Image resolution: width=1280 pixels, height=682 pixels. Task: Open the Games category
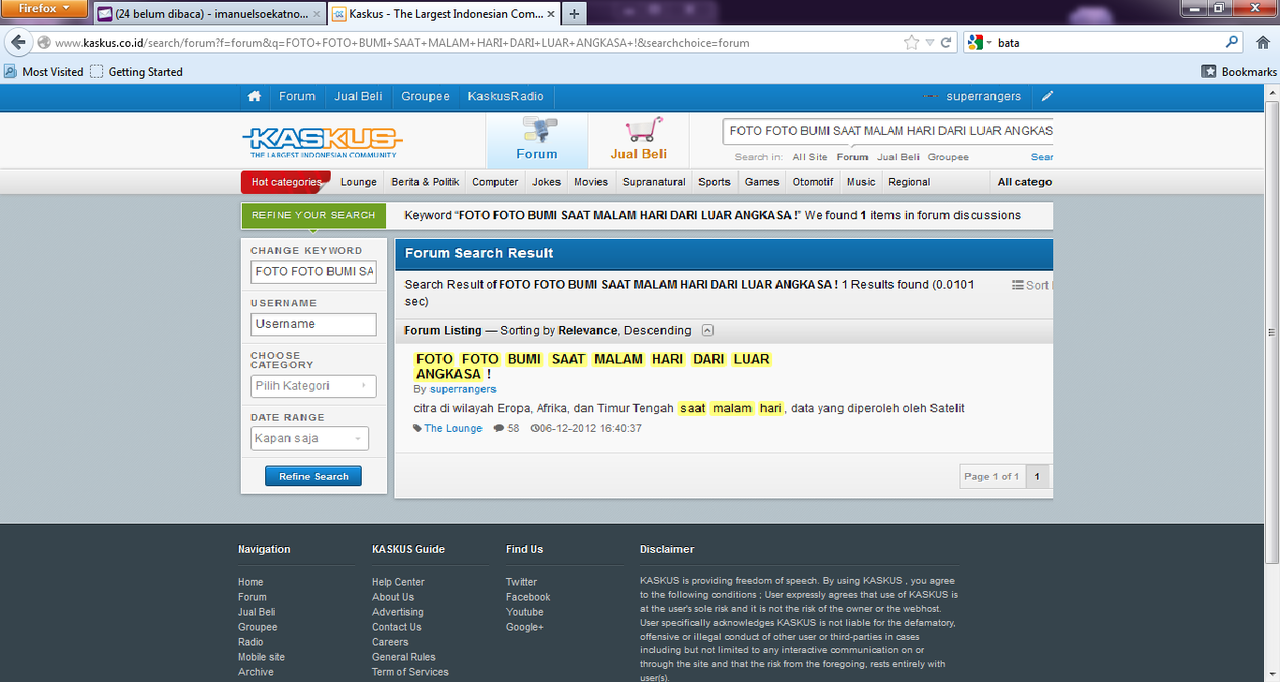[x=762, y=182]
